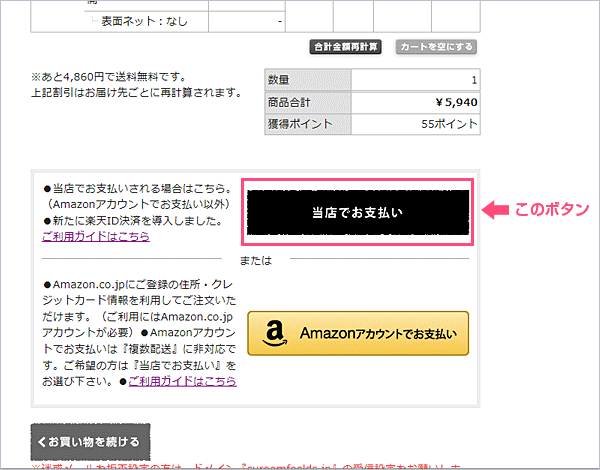
Task: Click 上記割引はお届け先ごとに再計算されます text
Action: coord(136,93)
